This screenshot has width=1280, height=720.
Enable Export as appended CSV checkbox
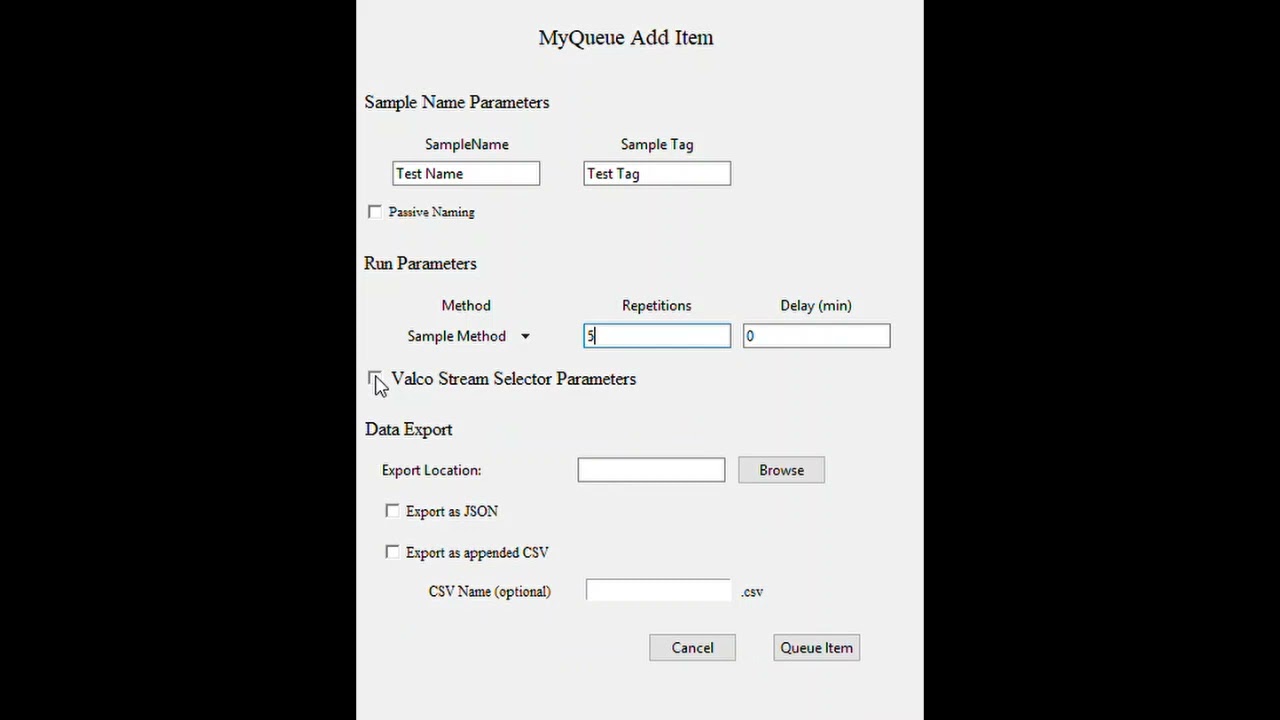tap(392, 552)
